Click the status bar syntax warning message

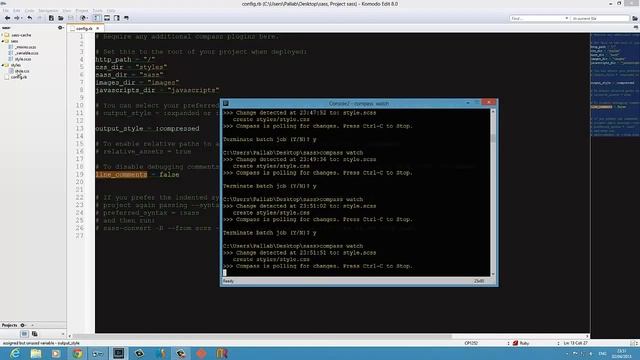41,343
